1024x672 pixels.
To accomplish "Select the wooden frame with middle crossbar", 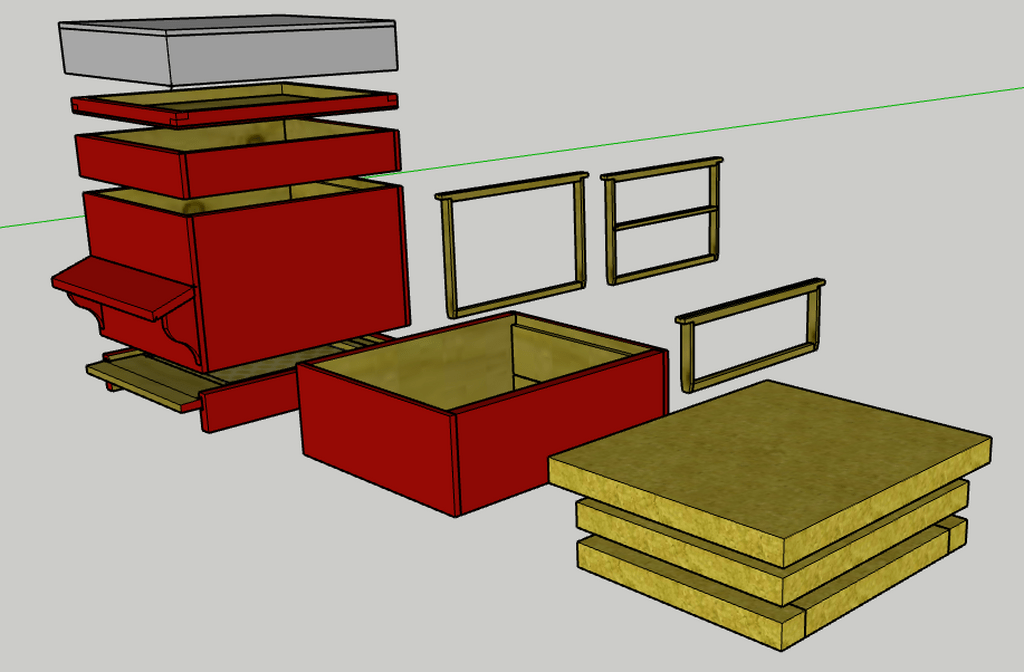I will 662,220.
